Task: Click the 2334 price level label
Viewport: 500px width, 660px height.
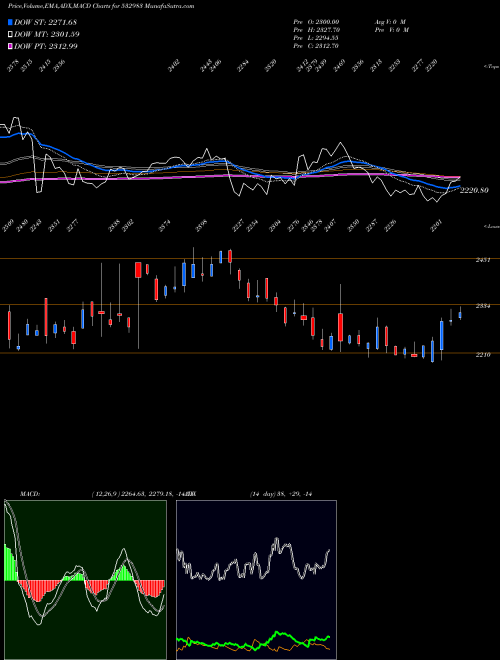Action: pos(483,306)
